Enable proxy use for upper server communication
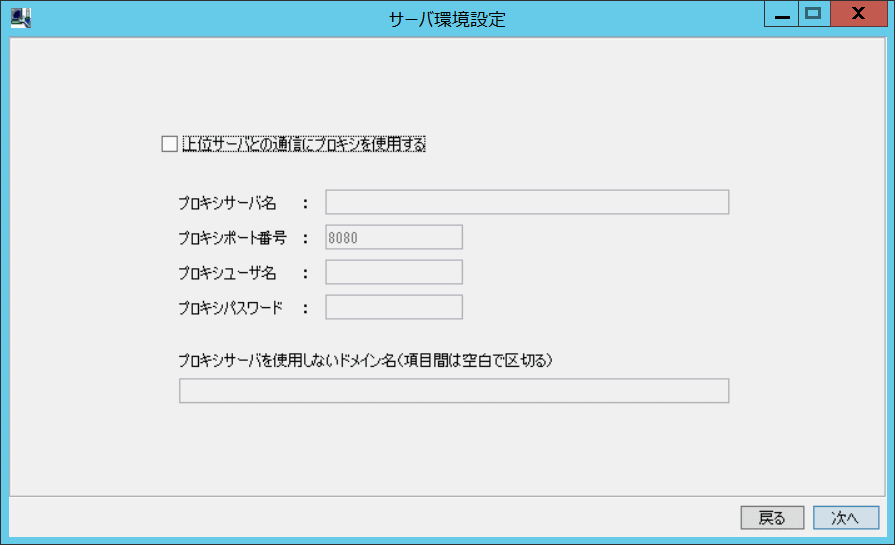Screen dimensions: 895x545 point(170,144)
